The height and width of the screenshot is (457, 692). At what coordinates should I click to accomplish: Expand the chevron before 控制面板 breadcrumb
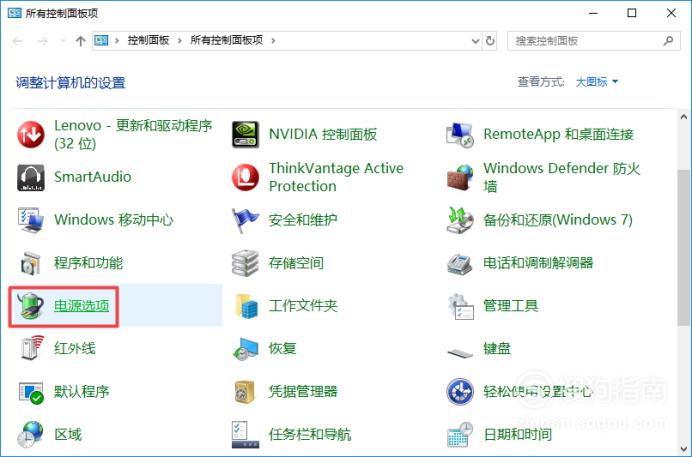point(117,41)
